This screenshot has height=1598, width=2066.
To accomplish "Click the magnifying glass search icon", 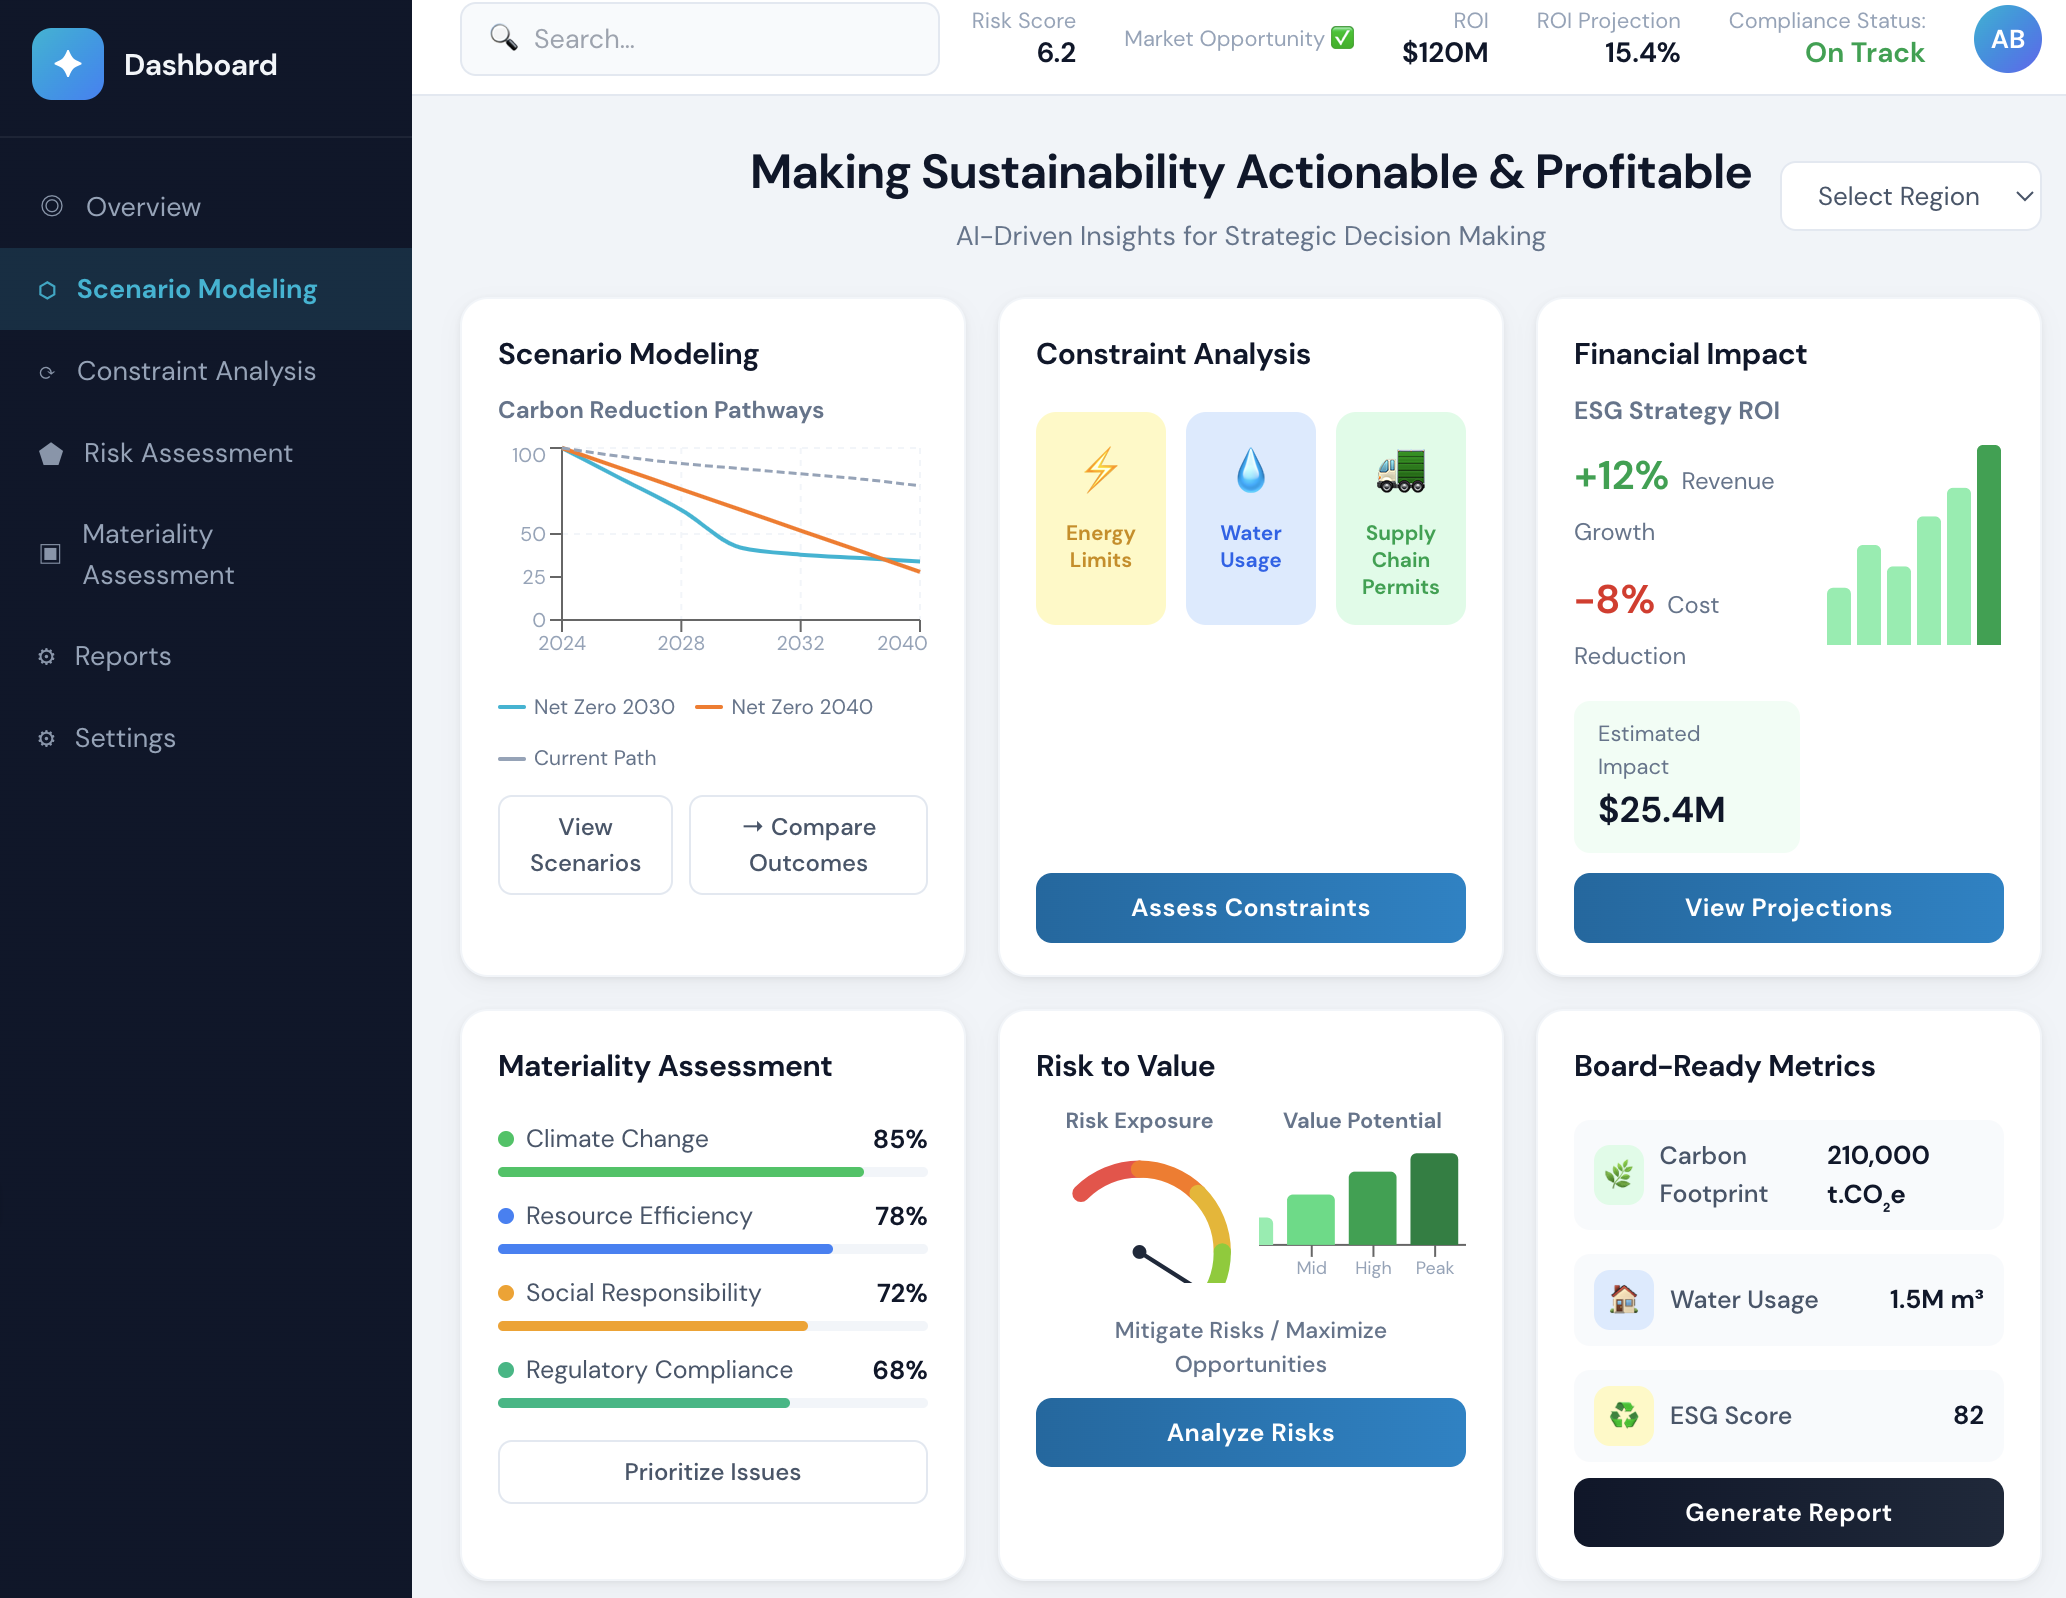I will click(x=504, y=38).
